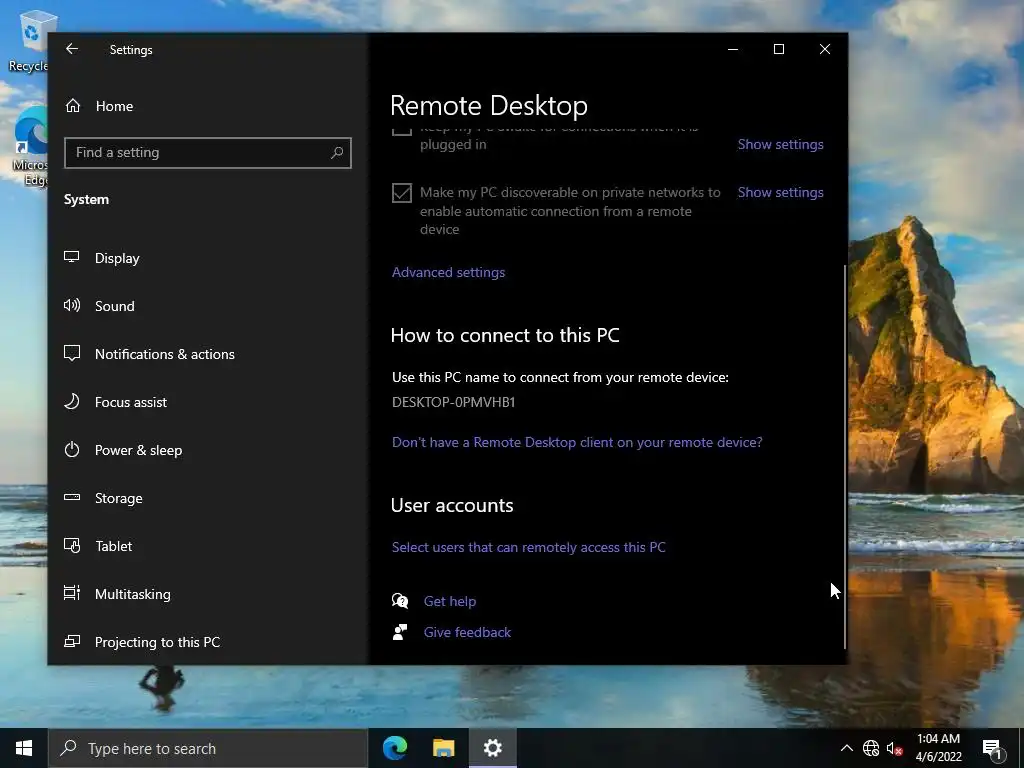
Task: Open Advanced settings link
Action: click(x=448, y=272)
